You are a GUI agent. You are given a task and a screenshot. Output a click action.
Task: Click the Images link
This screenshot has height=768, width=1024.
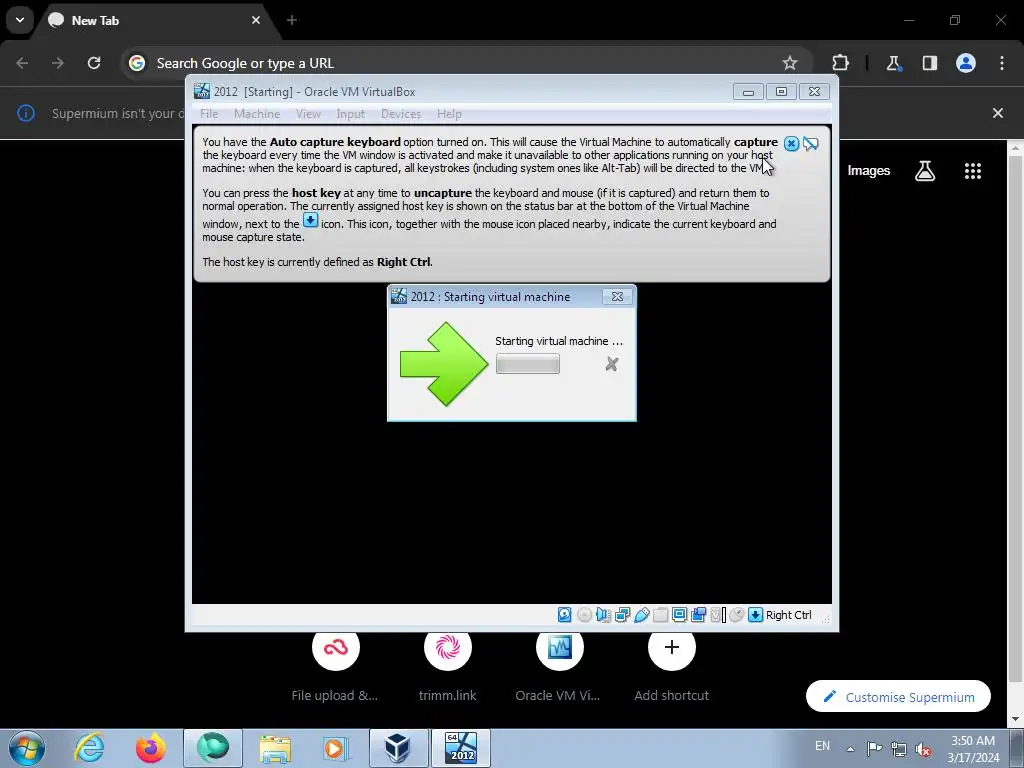(869, 170)
